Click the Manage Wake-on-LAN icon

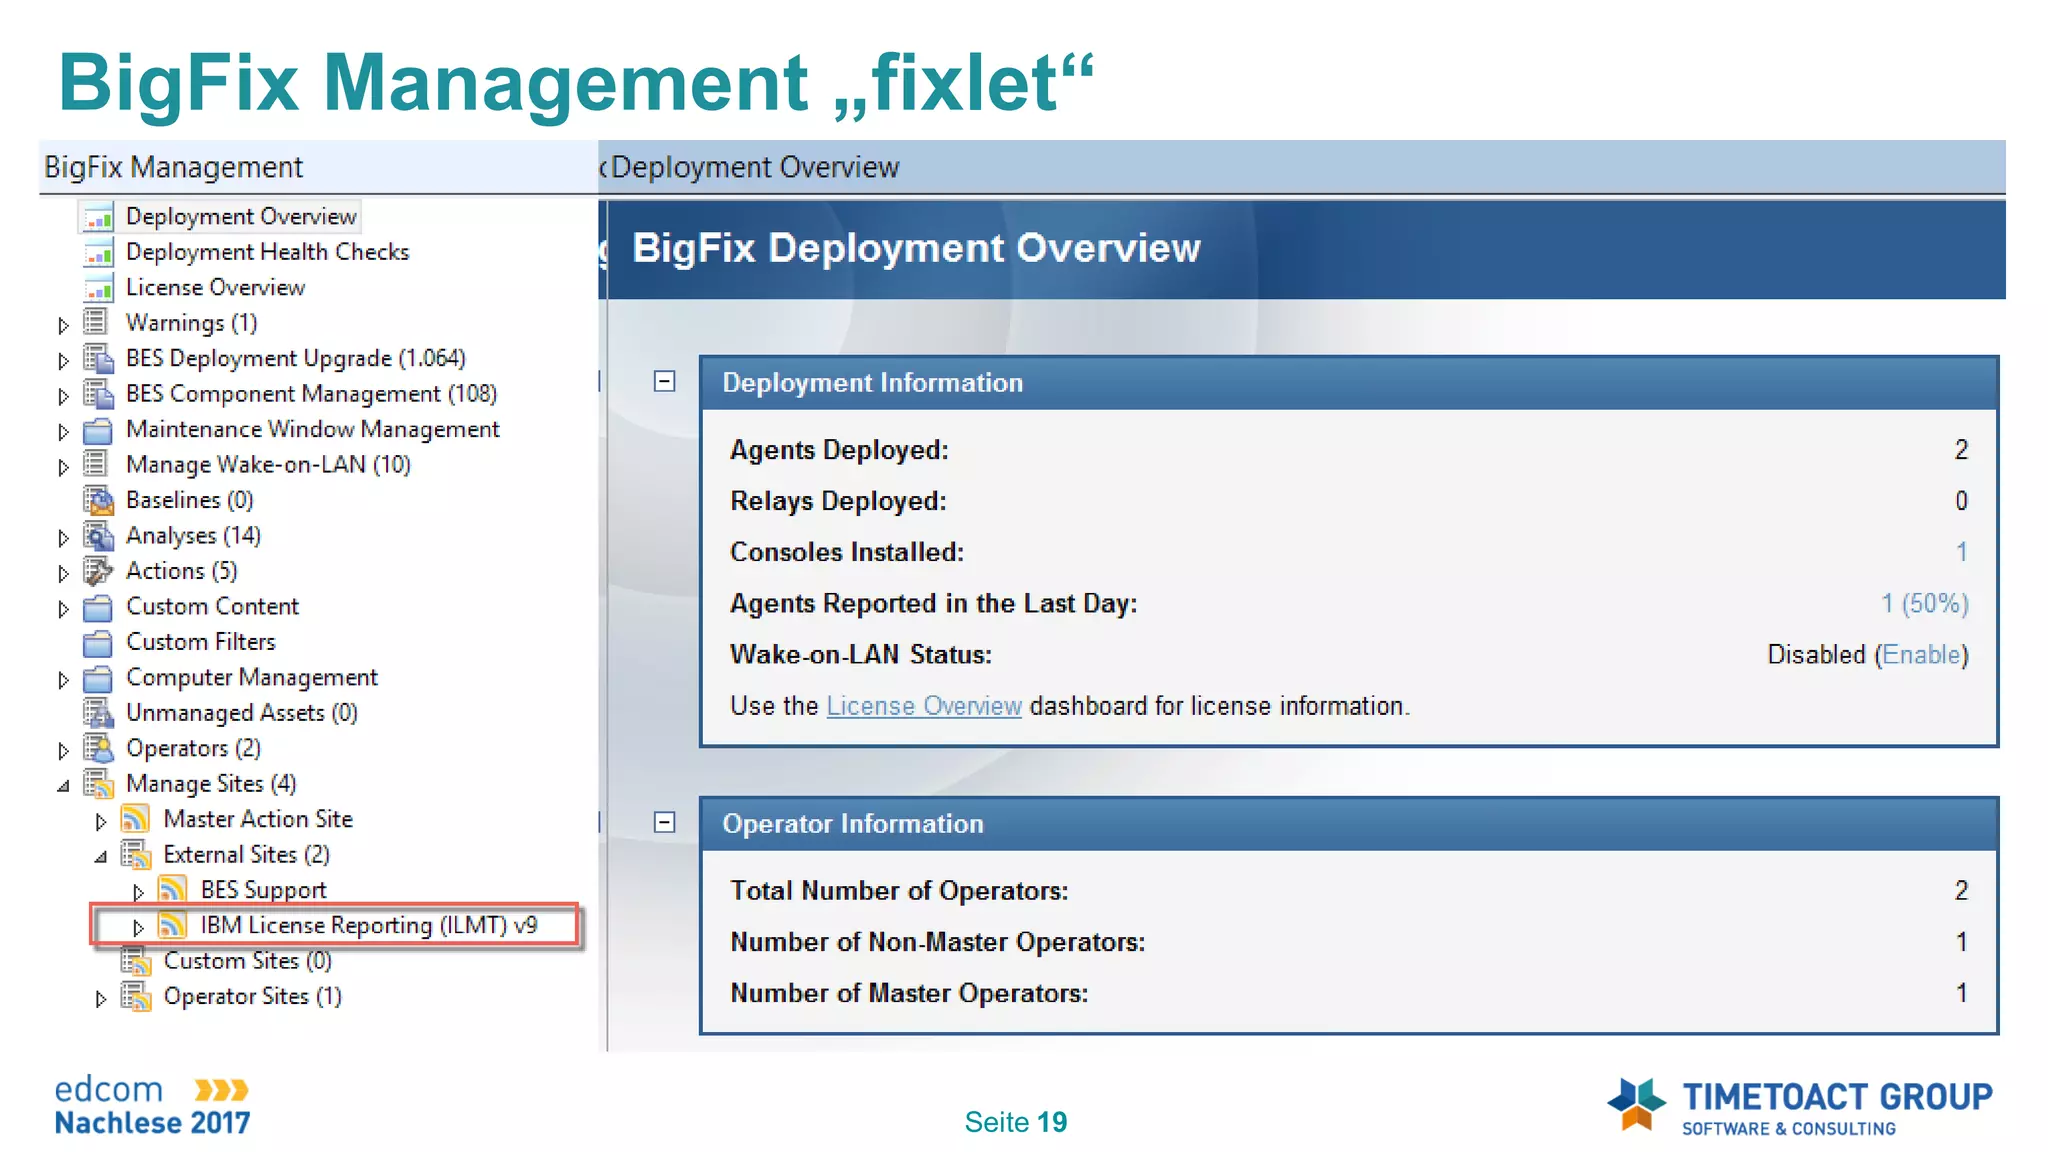point(96,465)
